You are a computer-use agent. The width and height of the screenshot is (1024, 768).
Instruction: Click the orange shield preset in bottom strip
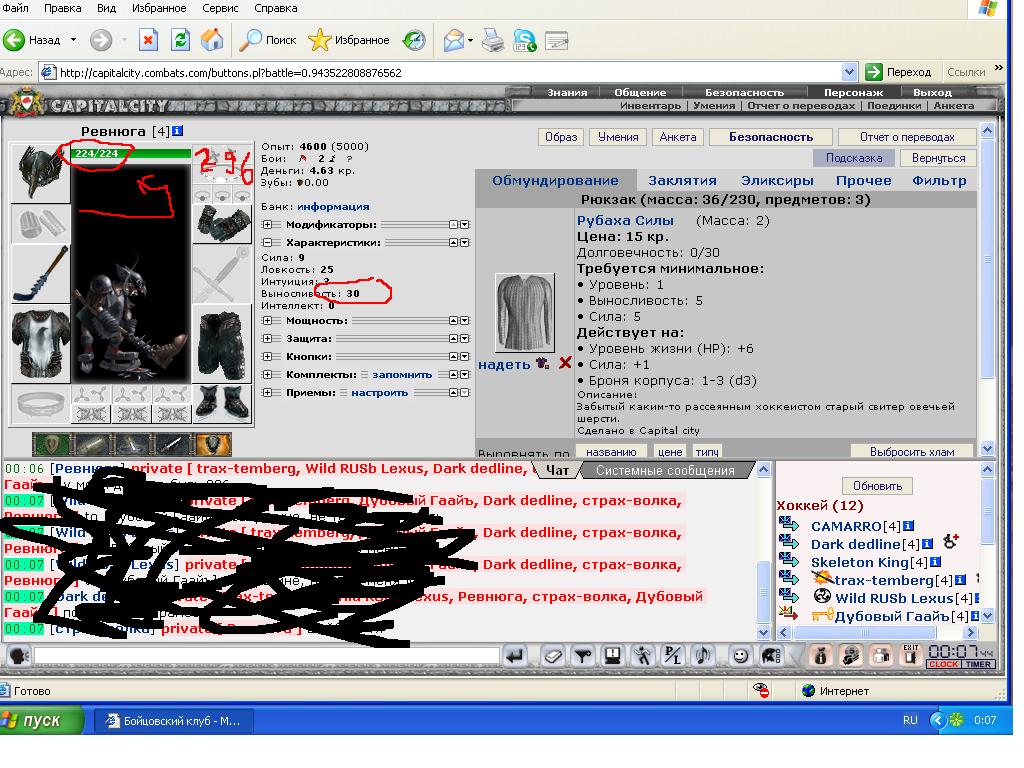click(x=213, y=445)
